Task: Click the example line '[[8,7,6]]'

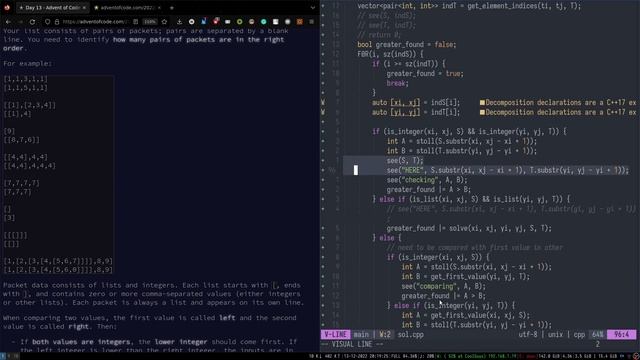Action: pyautogui.click(x=22, y=140)
